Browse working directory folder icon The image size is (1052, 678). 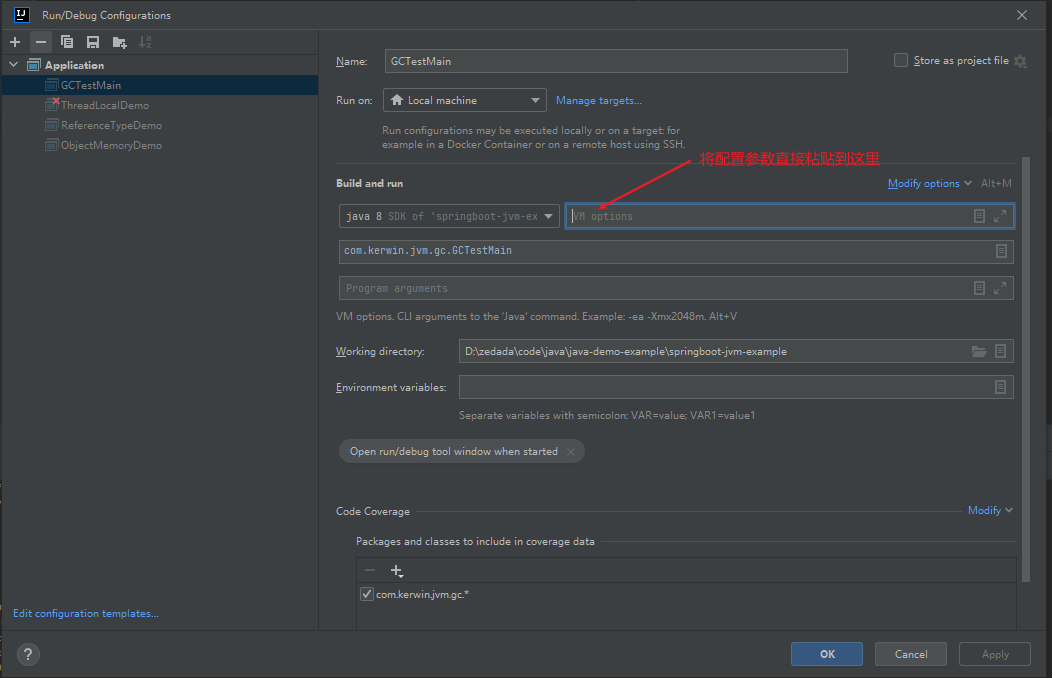[979, 351]
